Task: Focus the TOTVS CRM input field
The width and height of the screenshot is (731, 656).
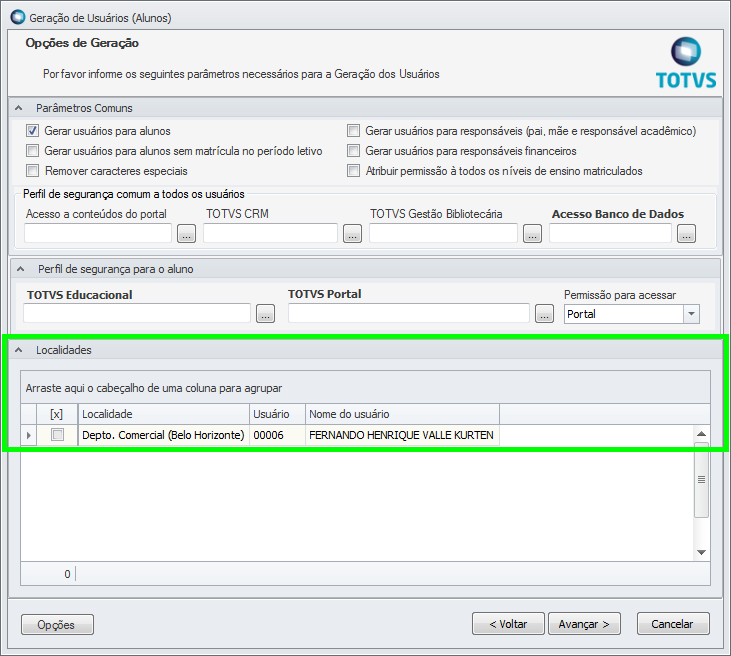Action: pos(270,233)
